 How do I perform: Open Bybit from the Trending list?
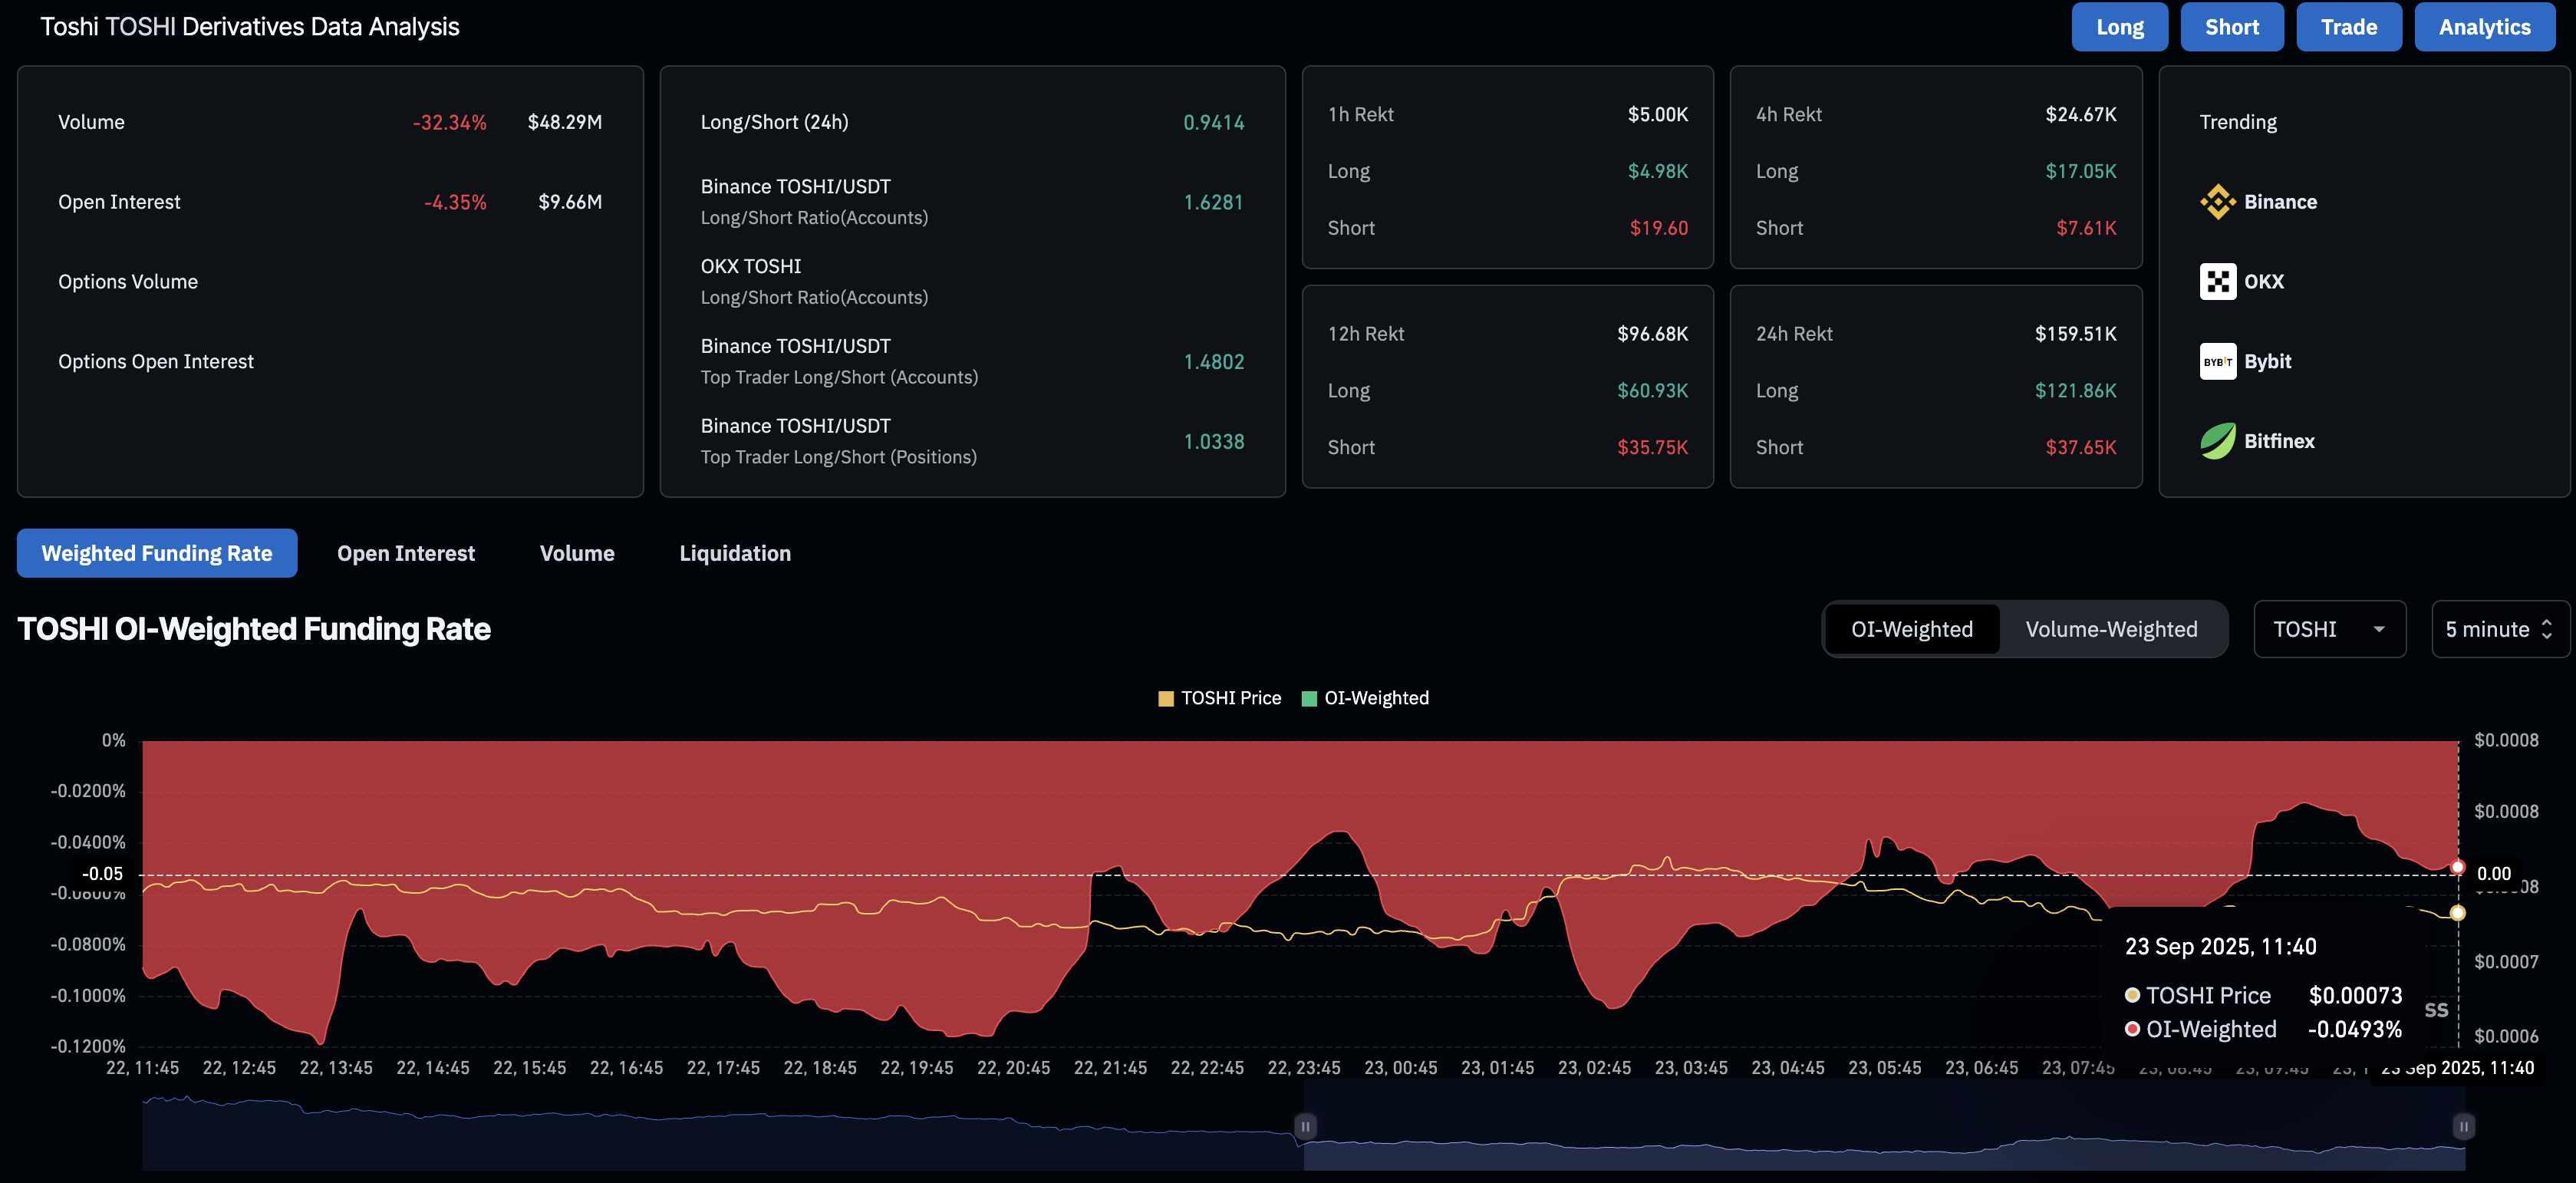(x=2218, y=361)
